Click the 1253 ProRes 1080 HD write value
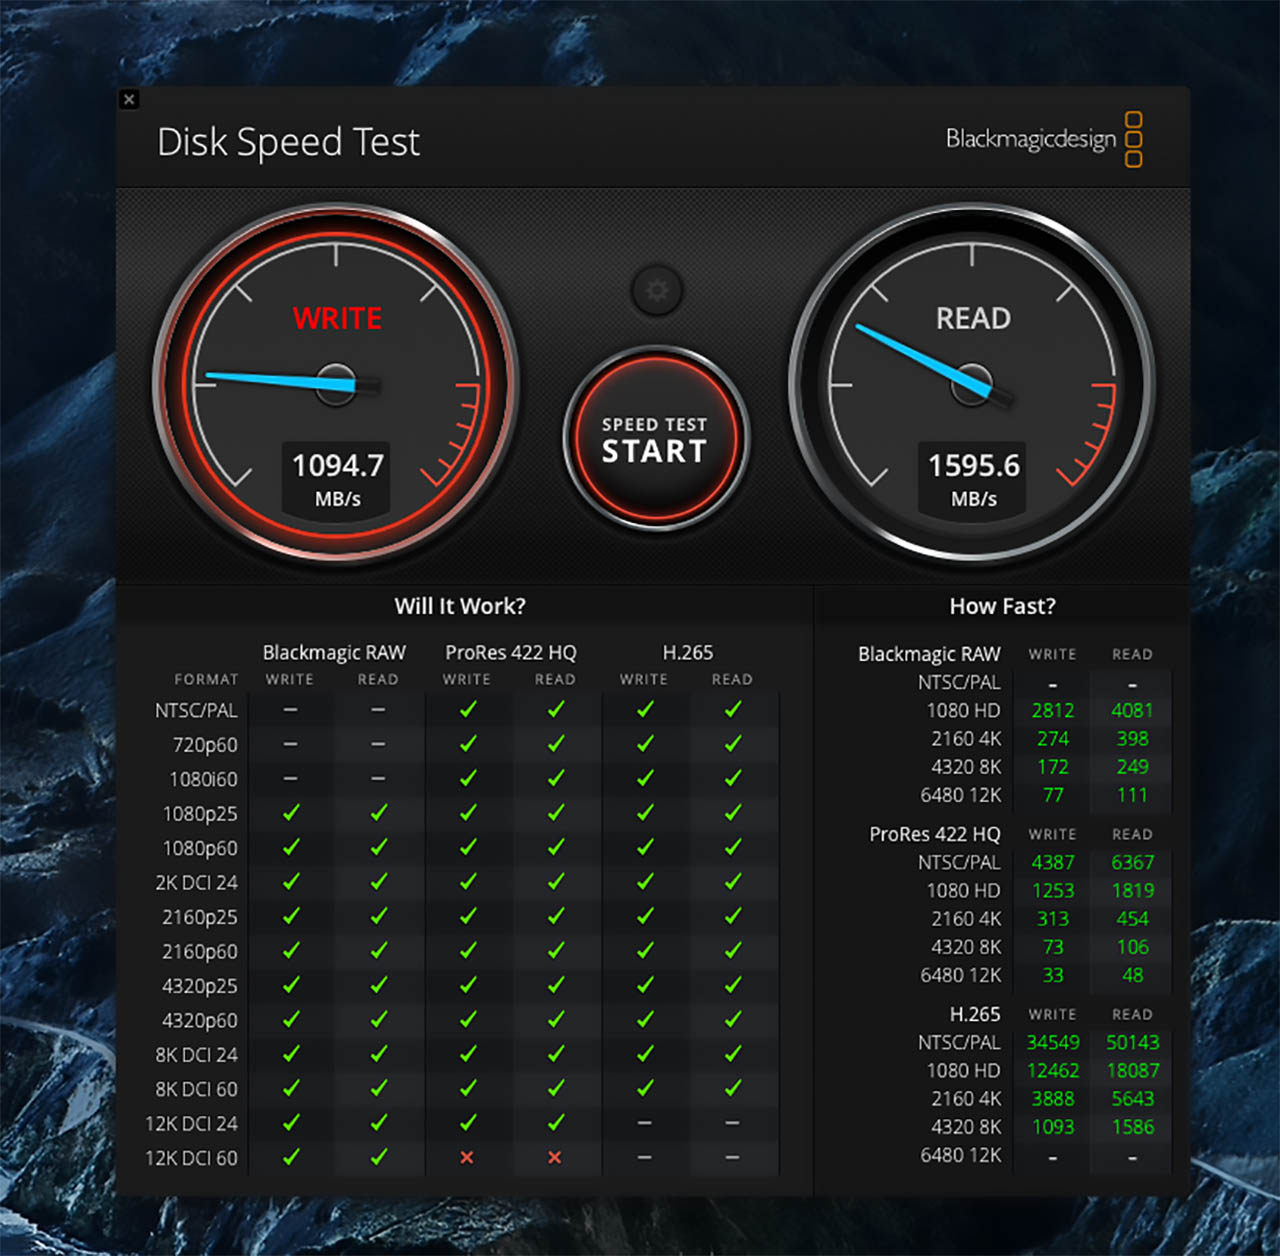 1053,890
